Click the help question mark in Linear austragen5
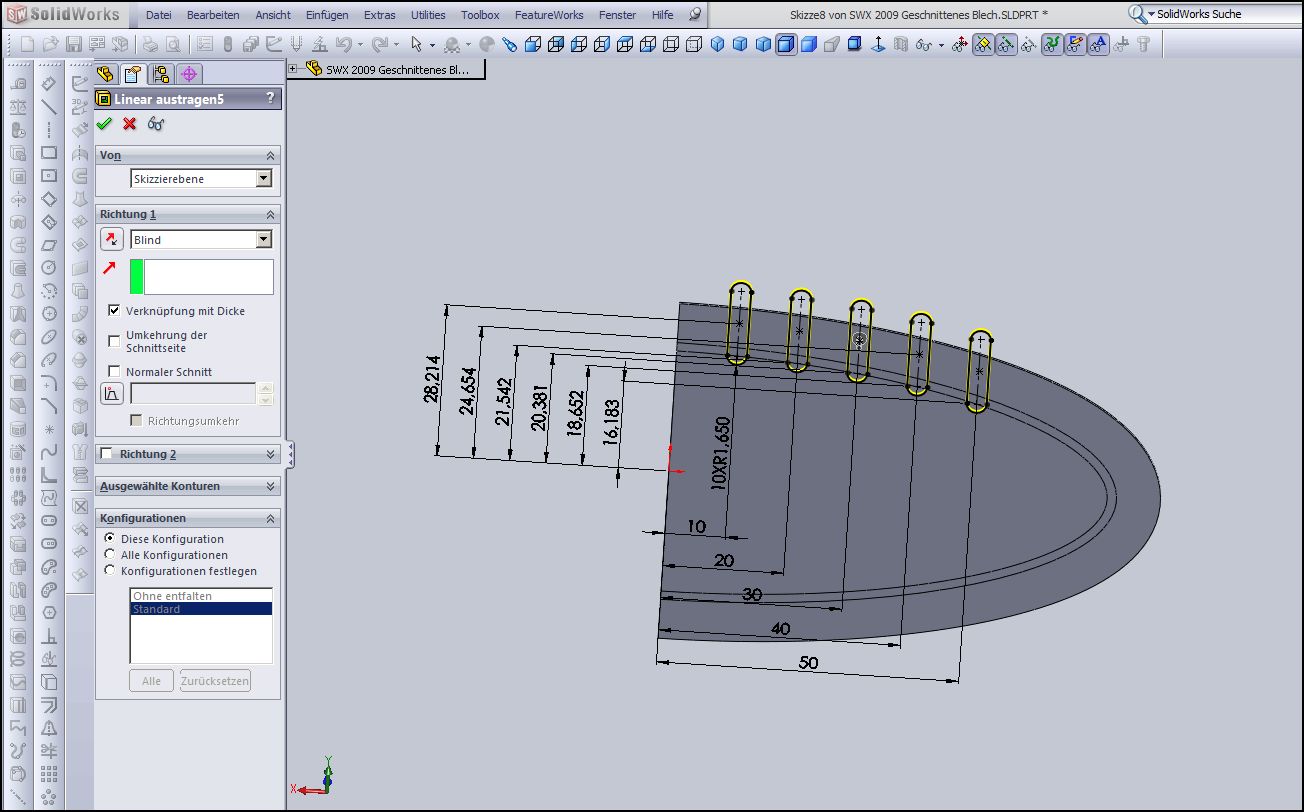Image resolution: width=1304 pixels, height=812 pixels. (270, 98)
